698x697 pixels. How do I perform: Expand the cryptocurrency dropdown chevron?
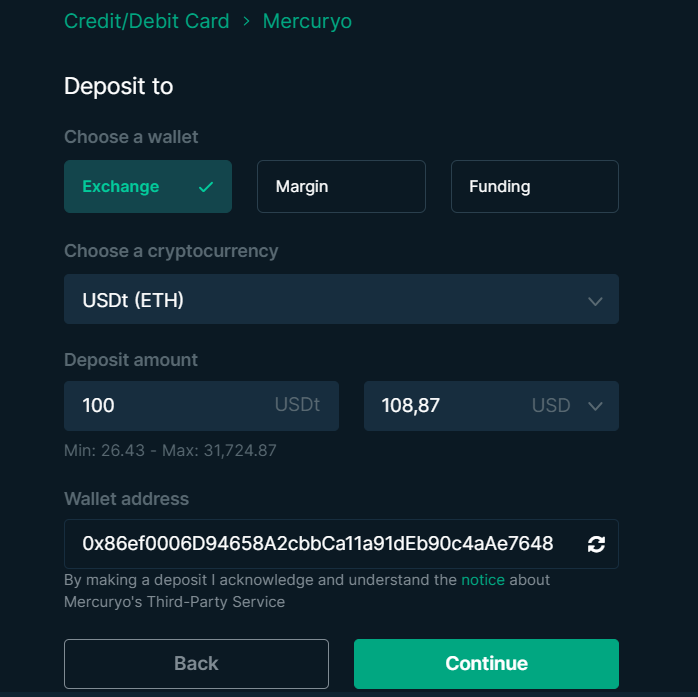[595, 301]
